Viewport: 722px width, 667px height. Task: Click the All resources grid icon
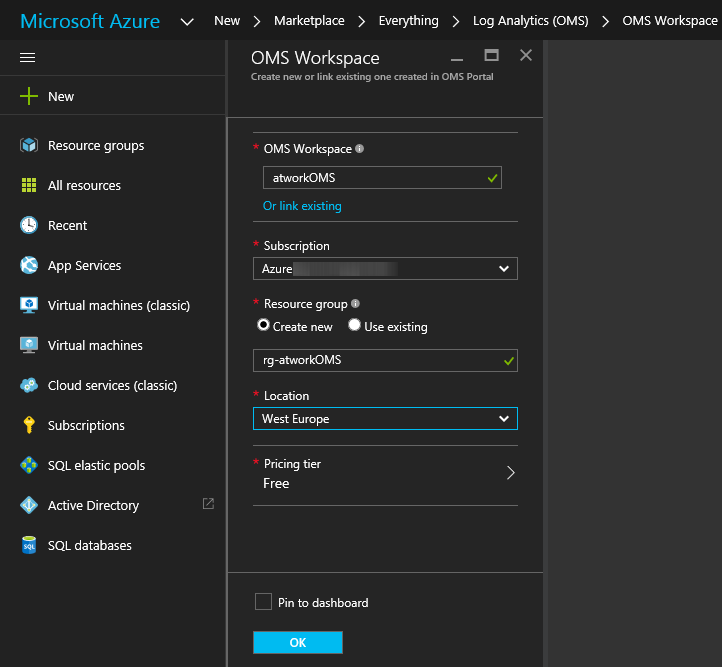tap(29, 186)
